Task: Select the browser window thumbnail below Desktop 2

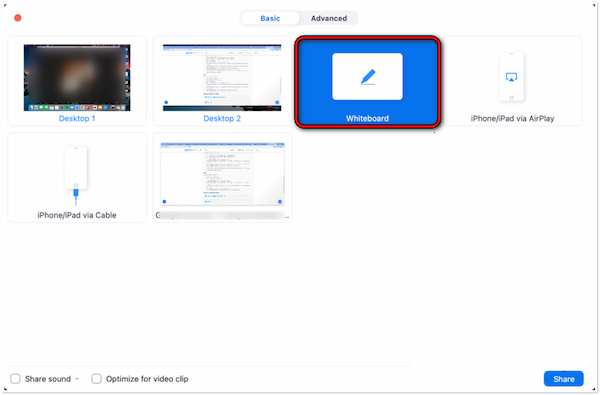Action: point(222,174)
